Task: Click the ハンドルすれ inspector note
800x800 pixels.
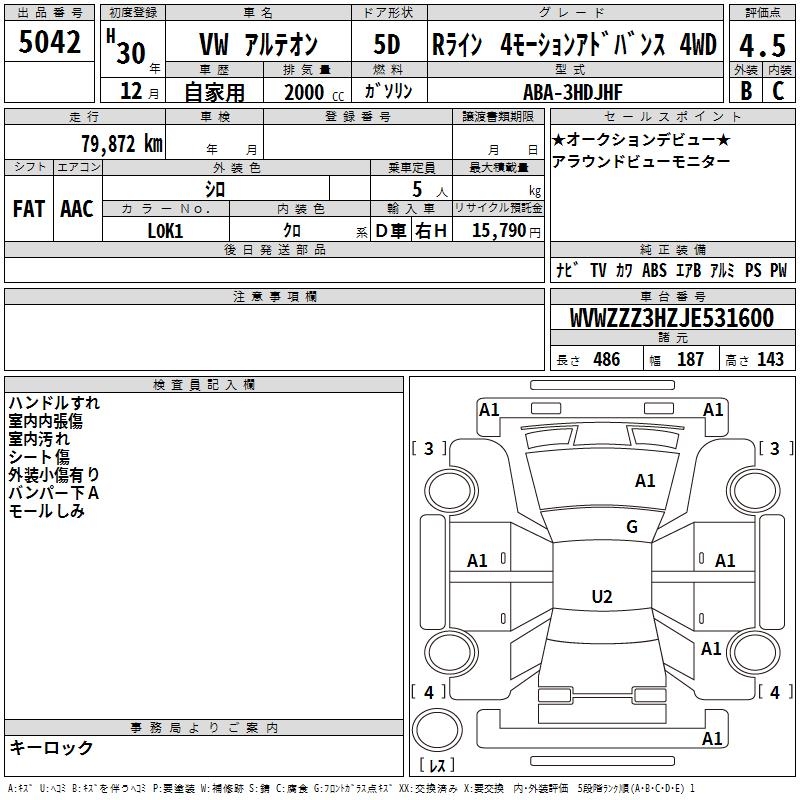Action: [54, 403]
